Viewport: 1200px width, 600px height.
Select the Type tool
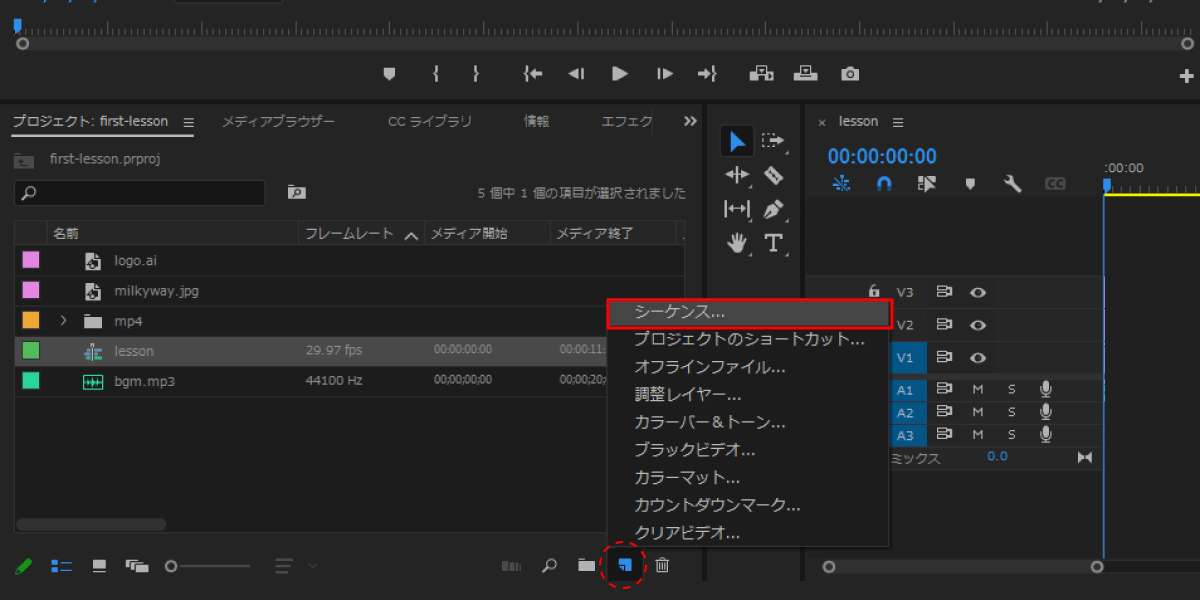773,242
